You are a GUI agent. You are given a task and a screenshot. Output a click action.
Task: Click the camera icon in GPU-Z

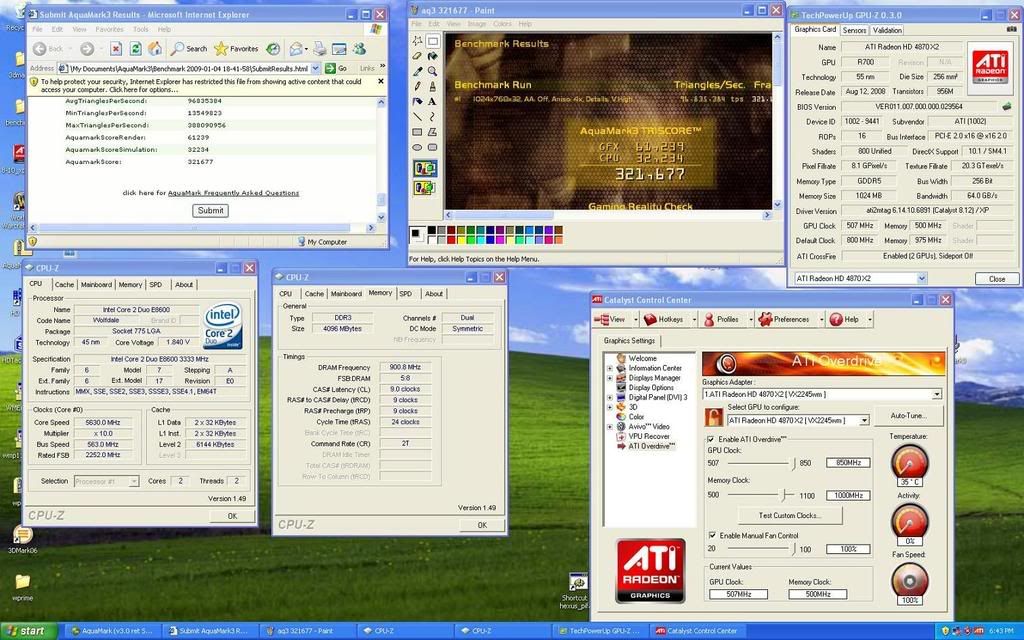1012,29
